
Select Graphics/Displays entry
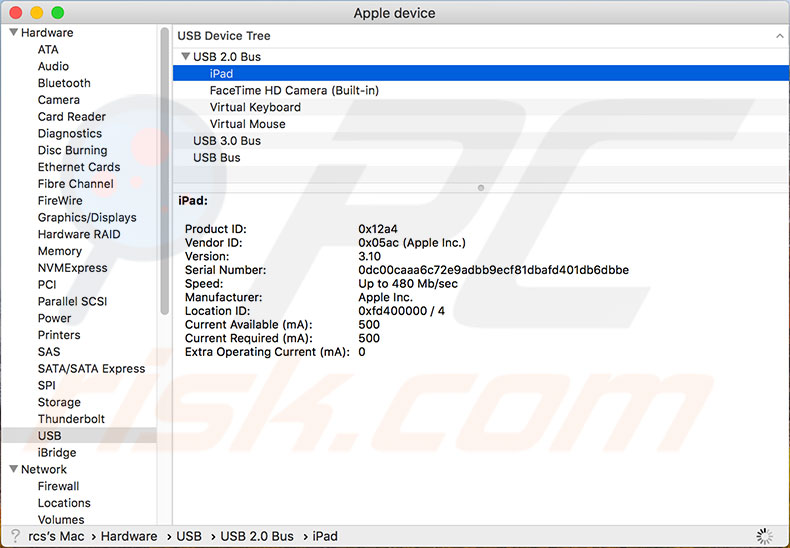point(87,217)
